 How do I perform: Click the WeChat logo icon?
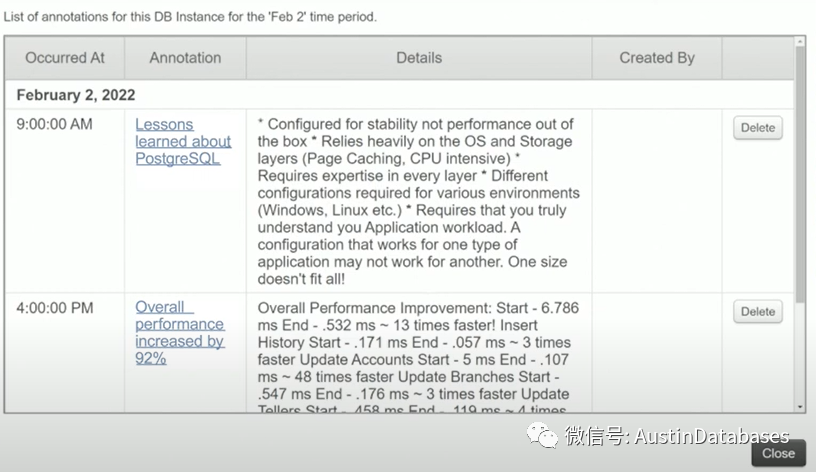click(542, 435)
